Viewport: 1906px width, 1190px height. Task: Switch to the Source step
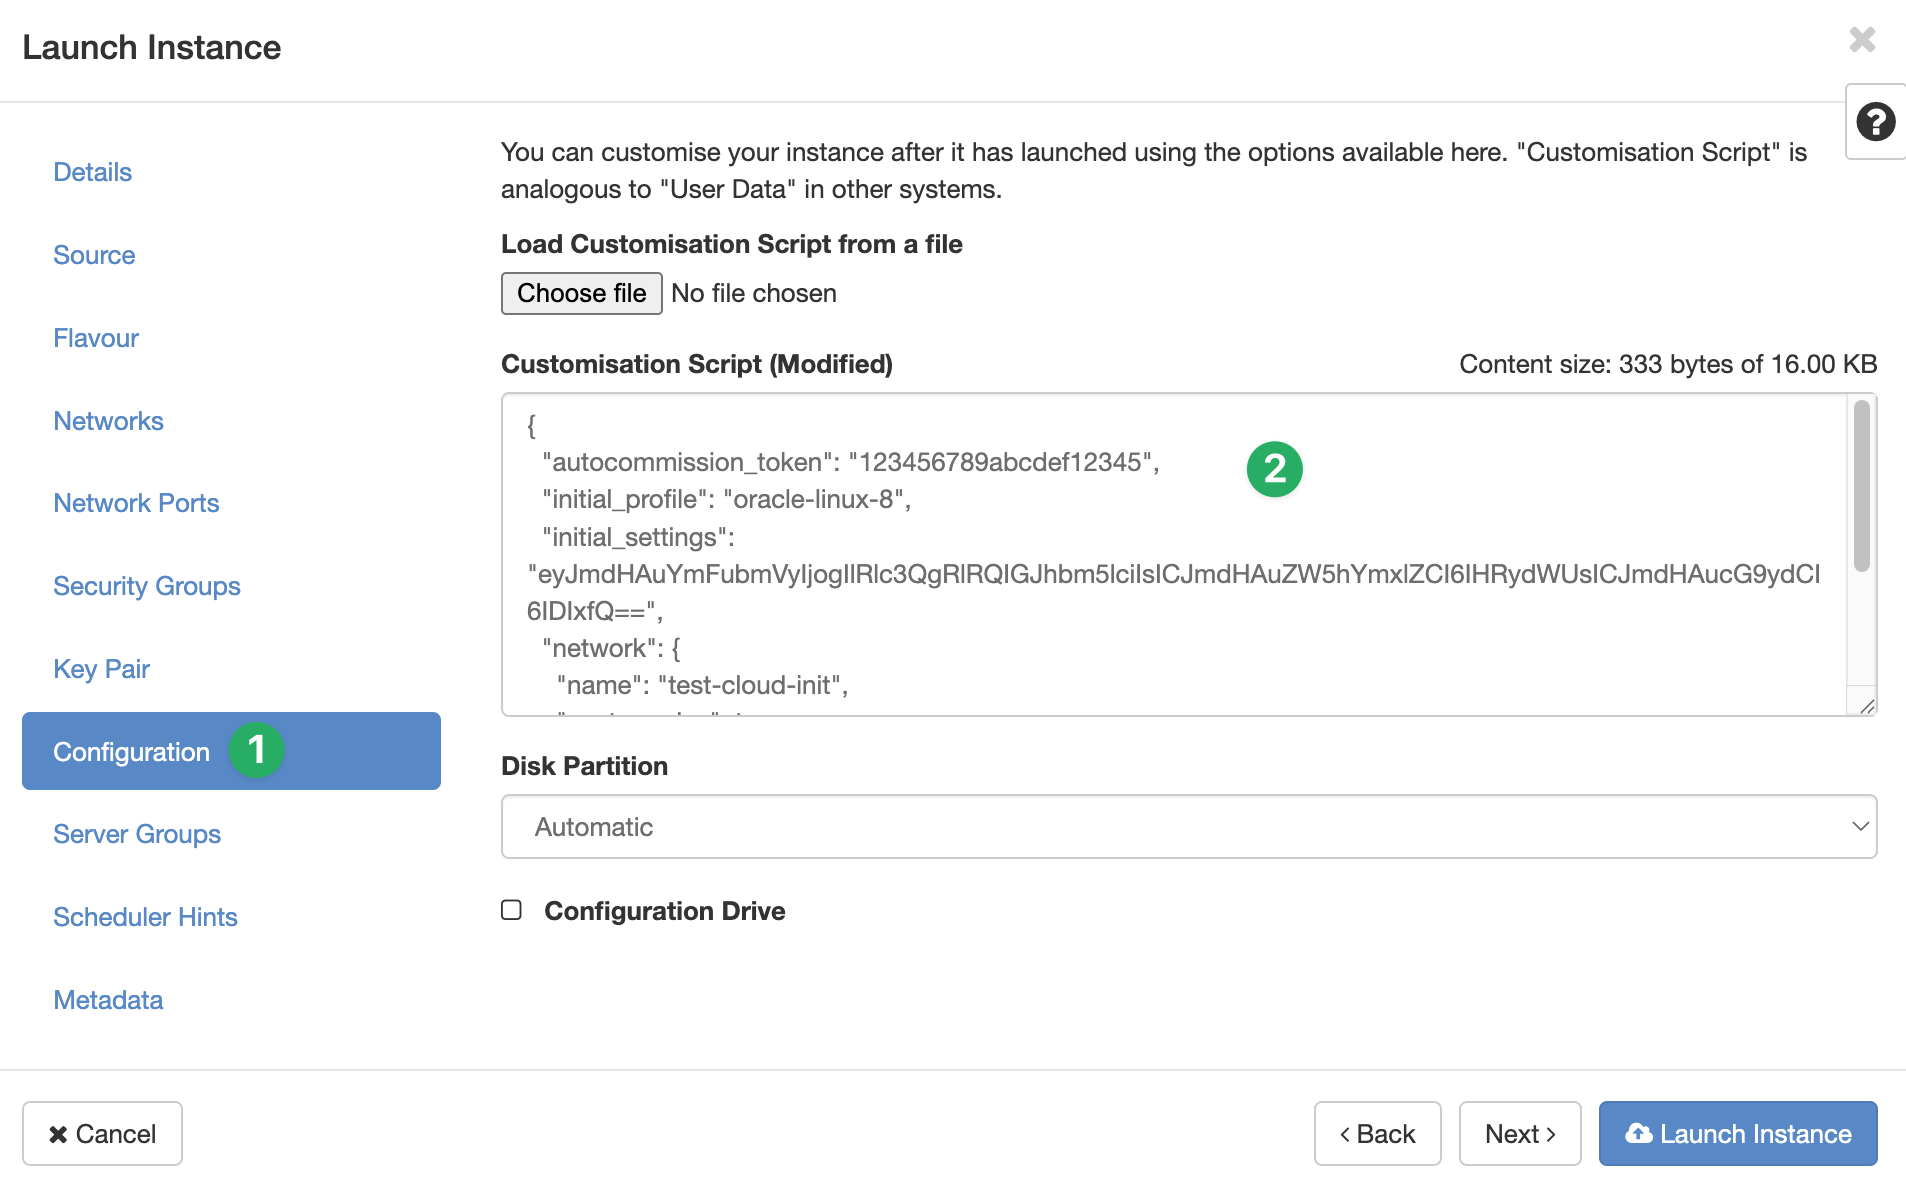point(94,255)
